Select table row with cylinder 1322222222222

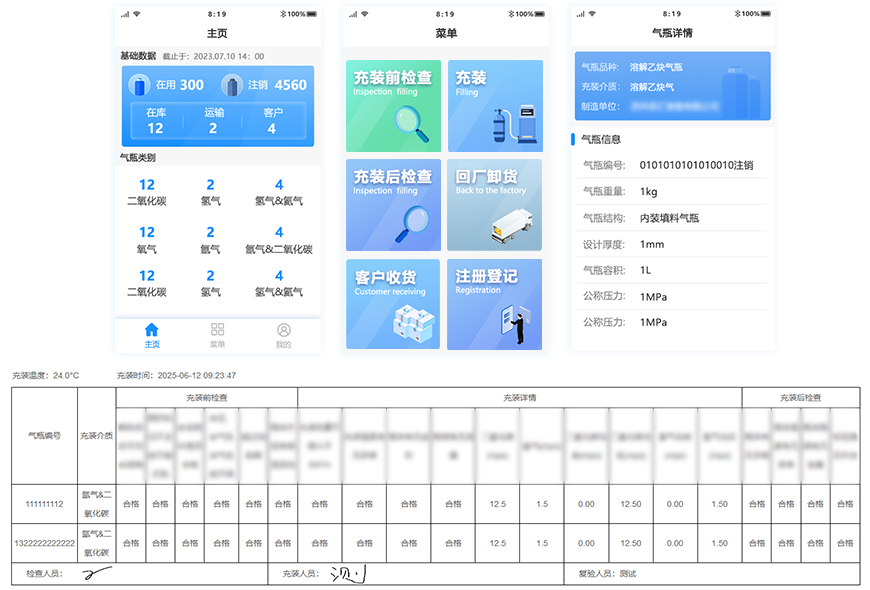tap(43, 543)
